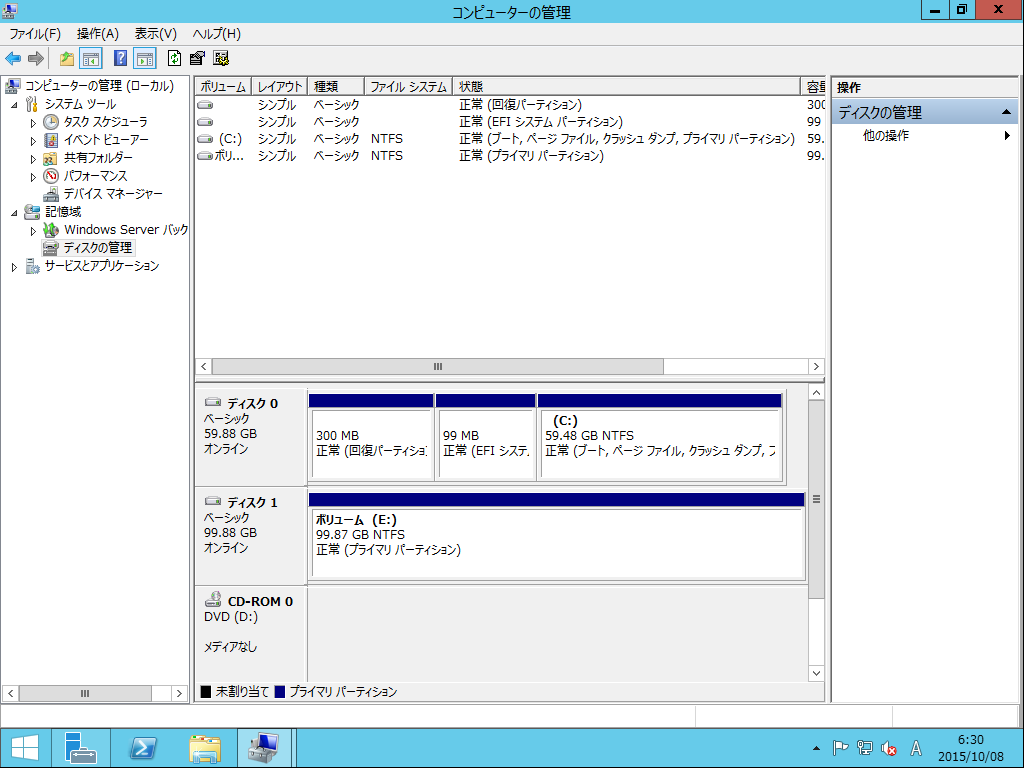Screen dimensions: 1024x768
Task: Click the volume list horizontal scrollbar thumb
Action: point(438,367)
